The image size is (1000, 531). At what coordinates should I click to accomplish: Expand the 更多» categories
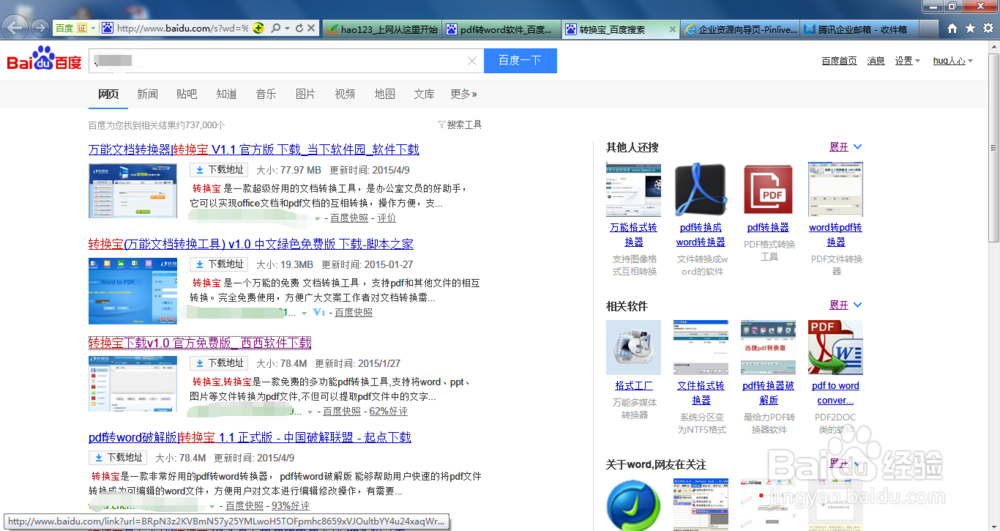pyautogui.click(x=464, y=94)
